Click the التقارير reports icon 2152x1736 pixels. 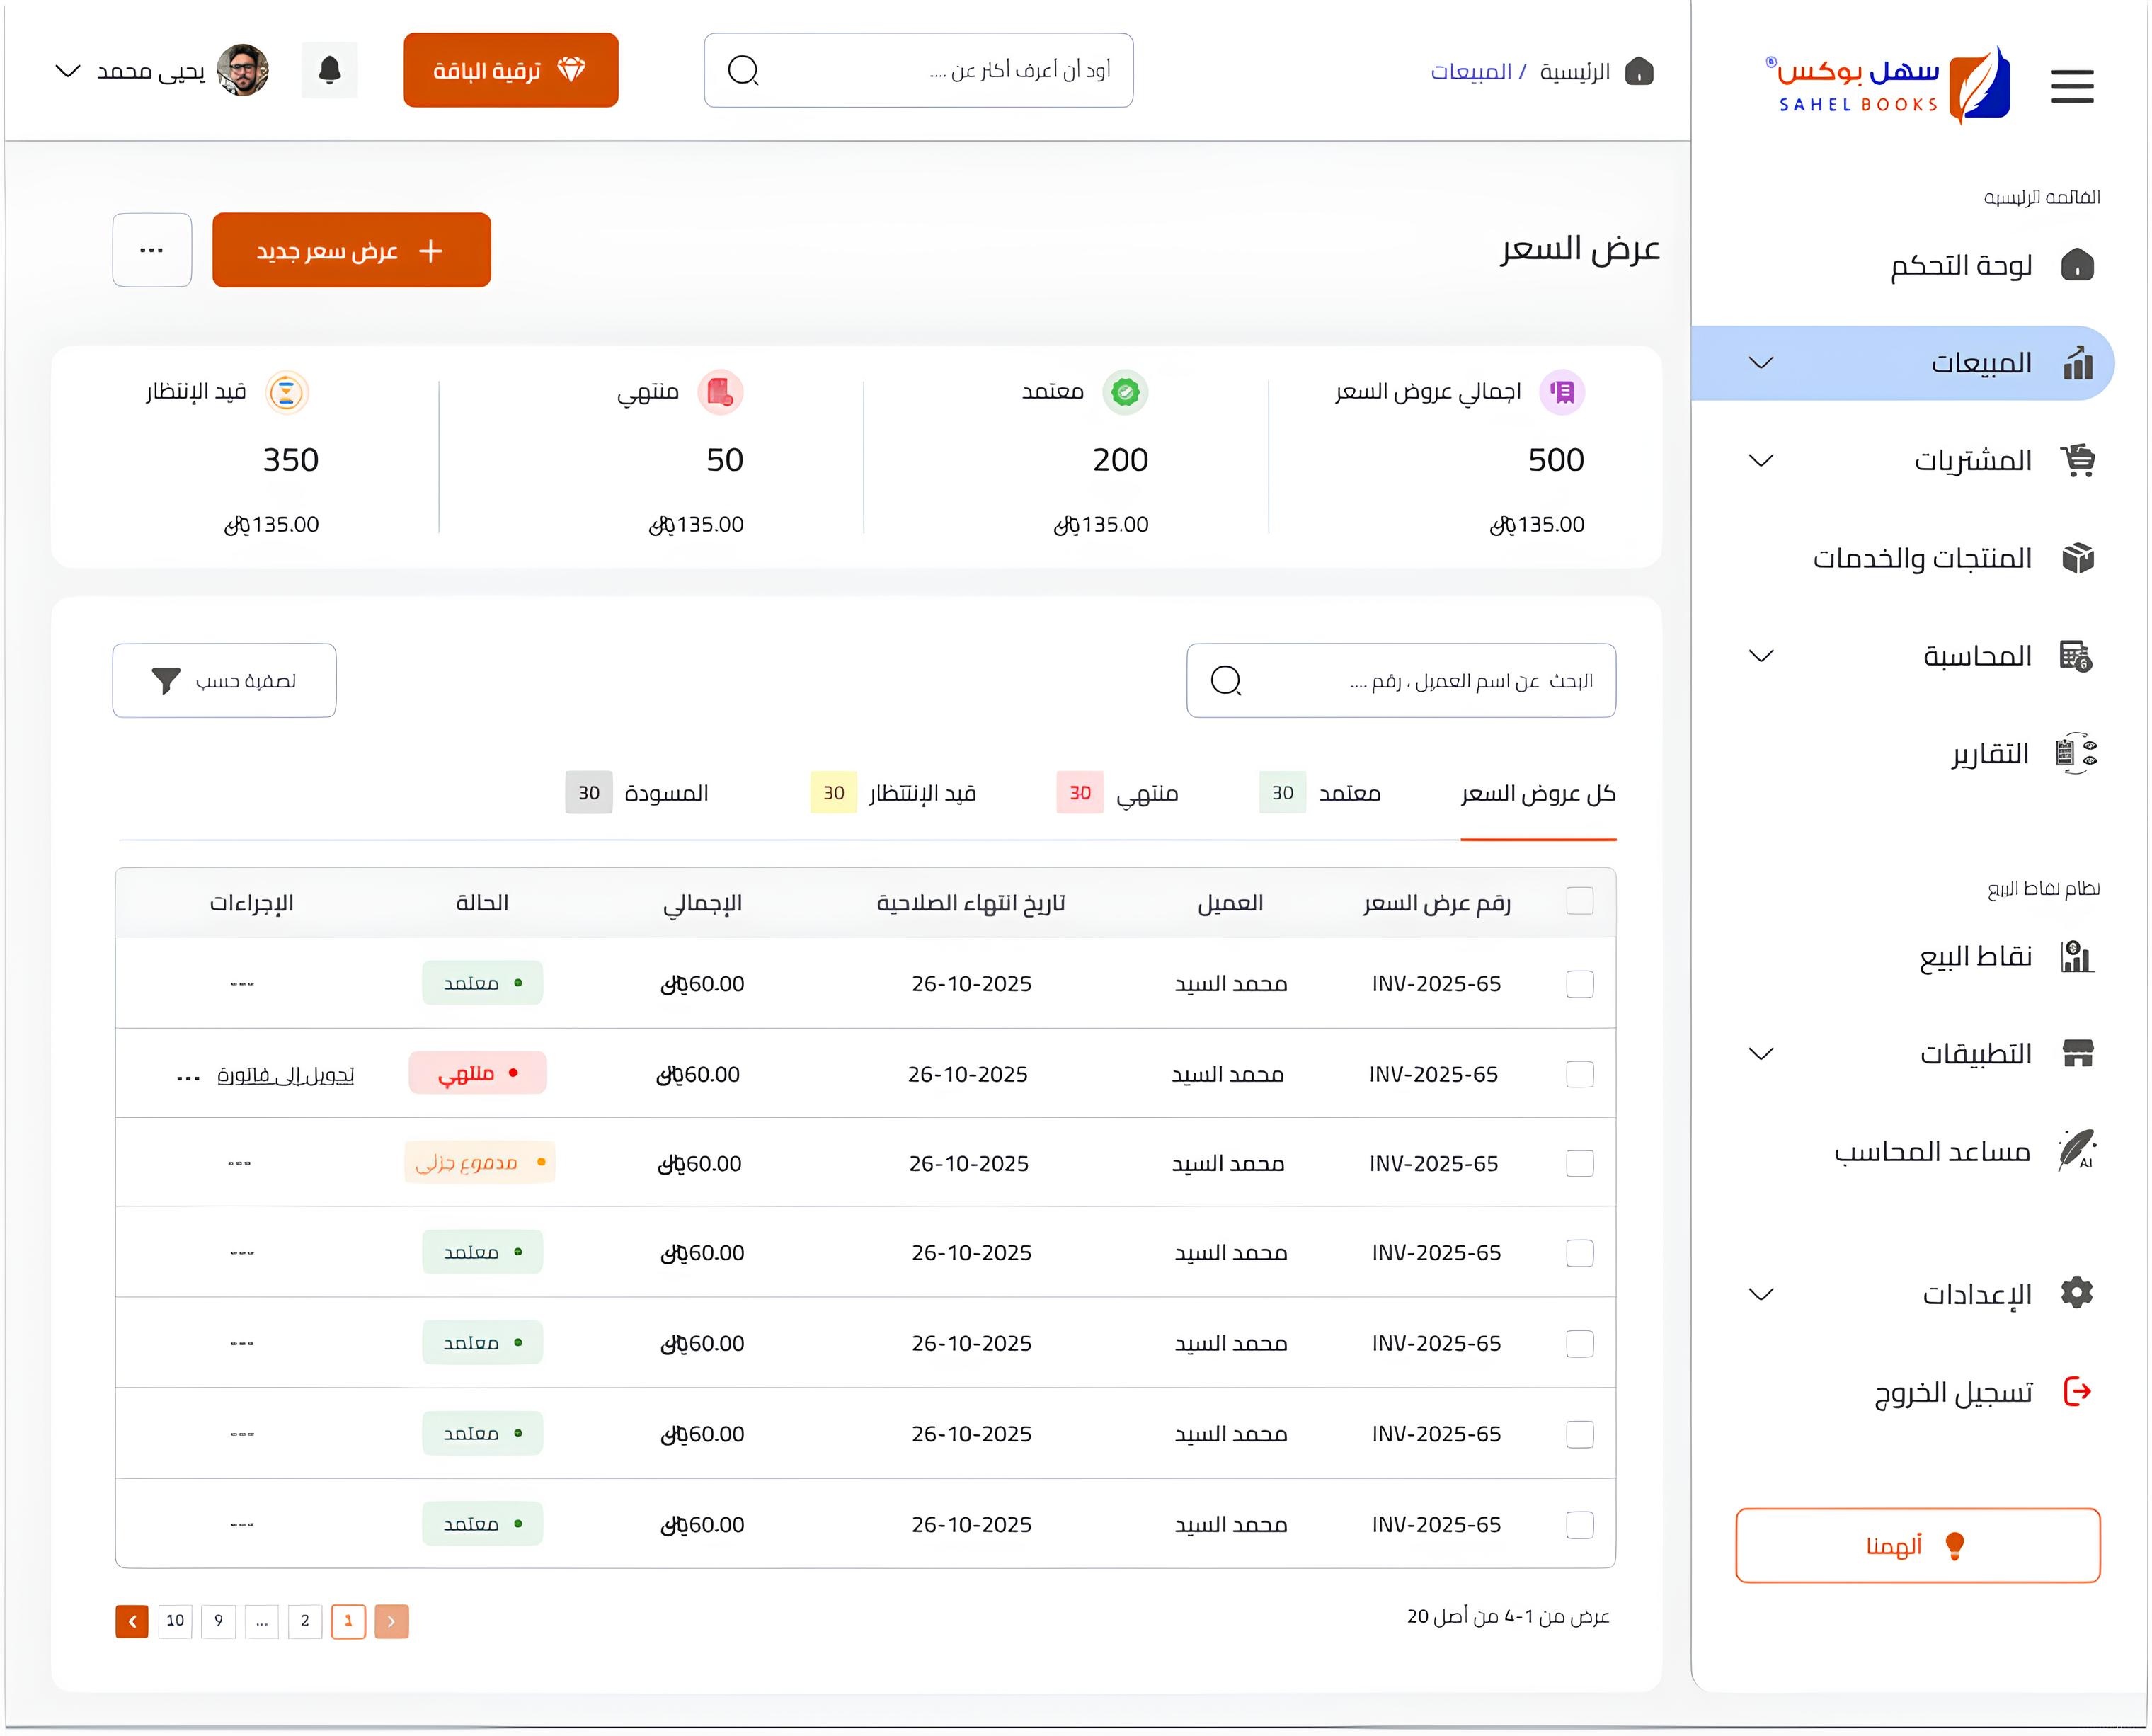(x=2077, y=753)
